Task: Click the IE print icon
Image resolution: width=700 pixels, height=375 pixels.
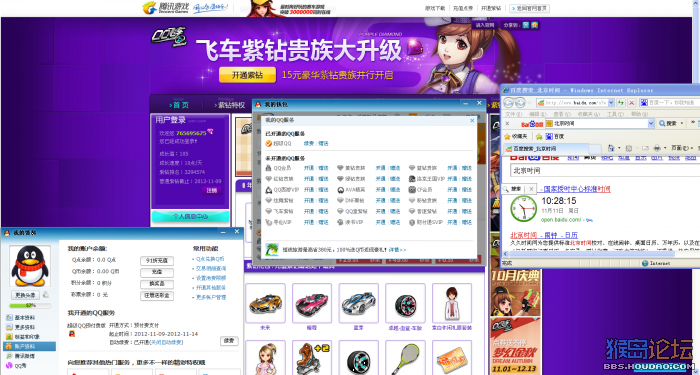Action: [656, 148]
